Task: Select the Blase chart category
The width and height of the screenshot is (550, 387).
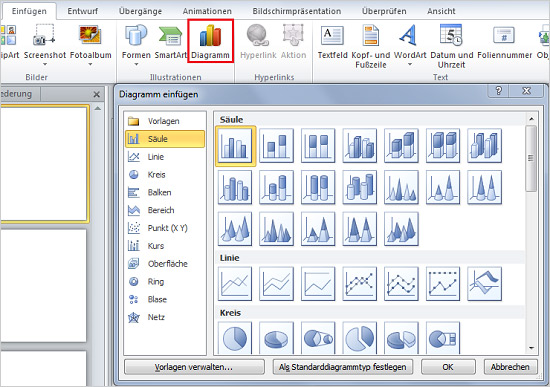Action: [x=165, y=300]
